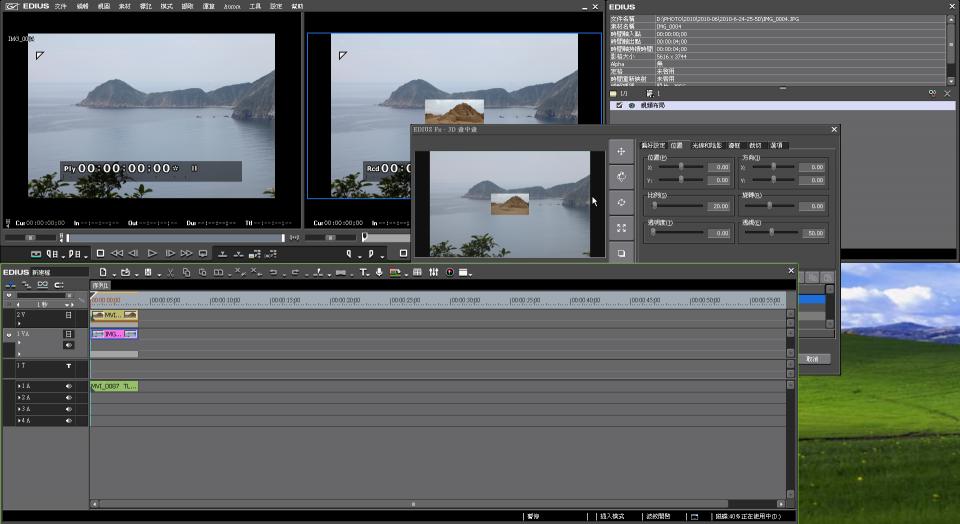Image resolution: width=960 pixels, height=524 pixels.
Task: Expand track 1 A disclosure triangle
Action: pyautogui.click(x=19, y=385)
